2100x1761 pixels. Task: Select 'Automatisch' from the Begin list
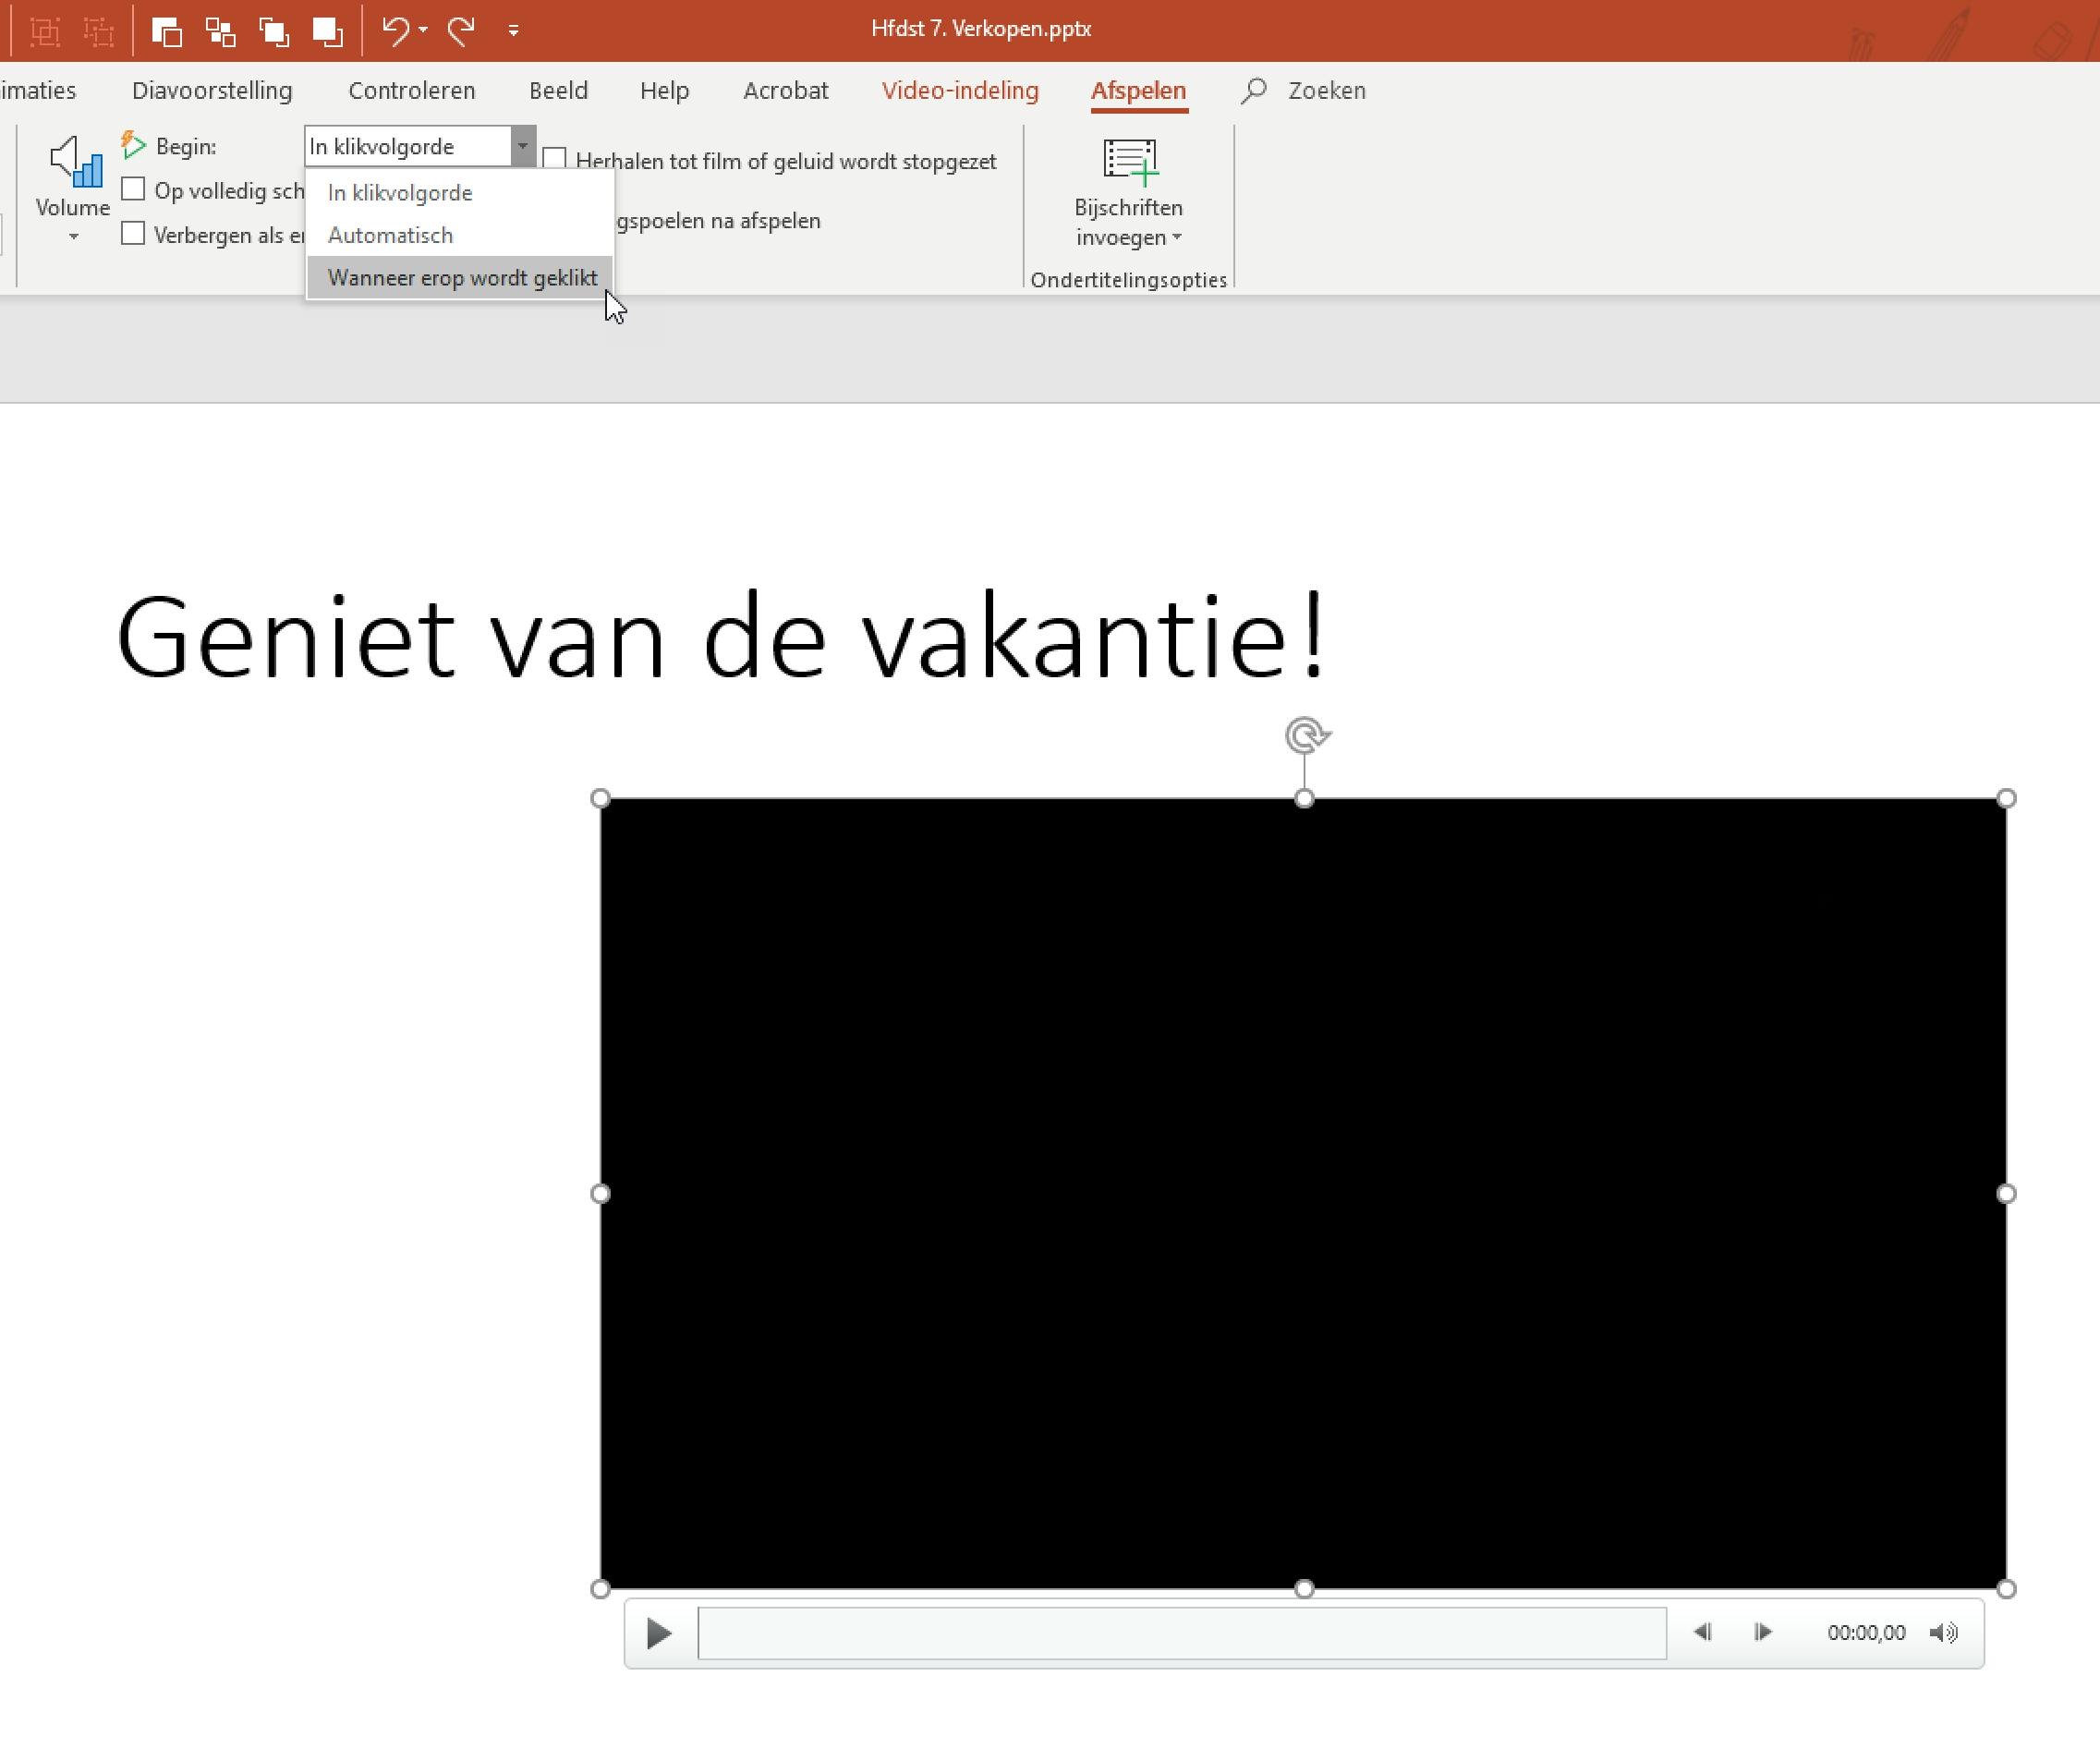[390, 235]
